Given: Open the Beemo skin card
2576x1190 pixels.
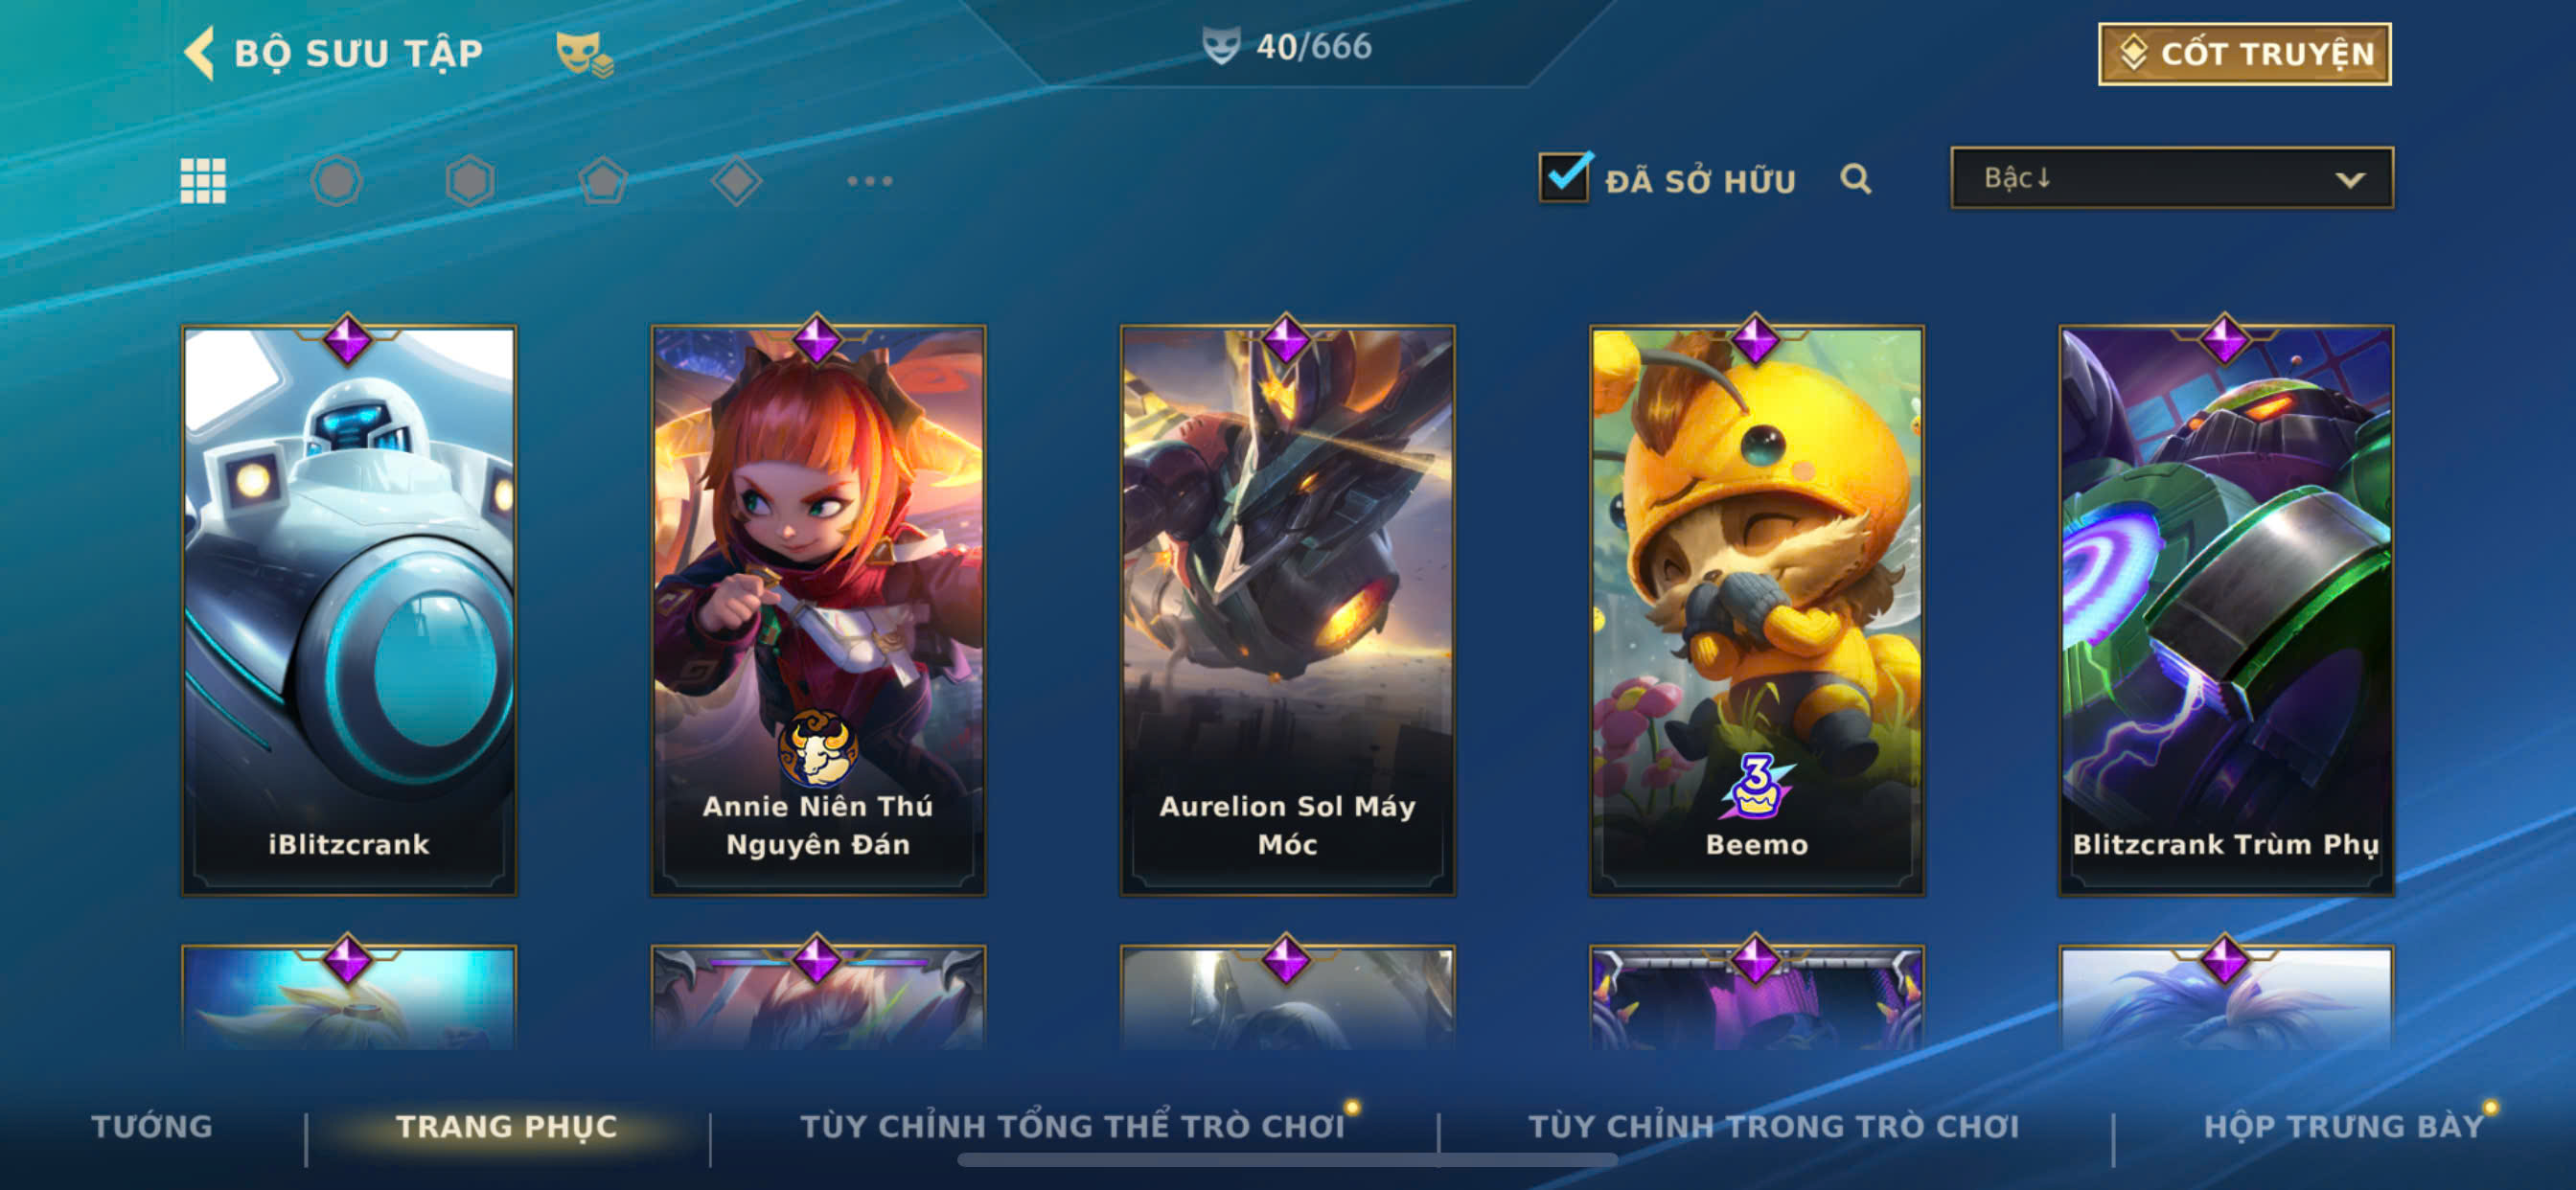Looking at the screenshot, I should click(1757, 610).
